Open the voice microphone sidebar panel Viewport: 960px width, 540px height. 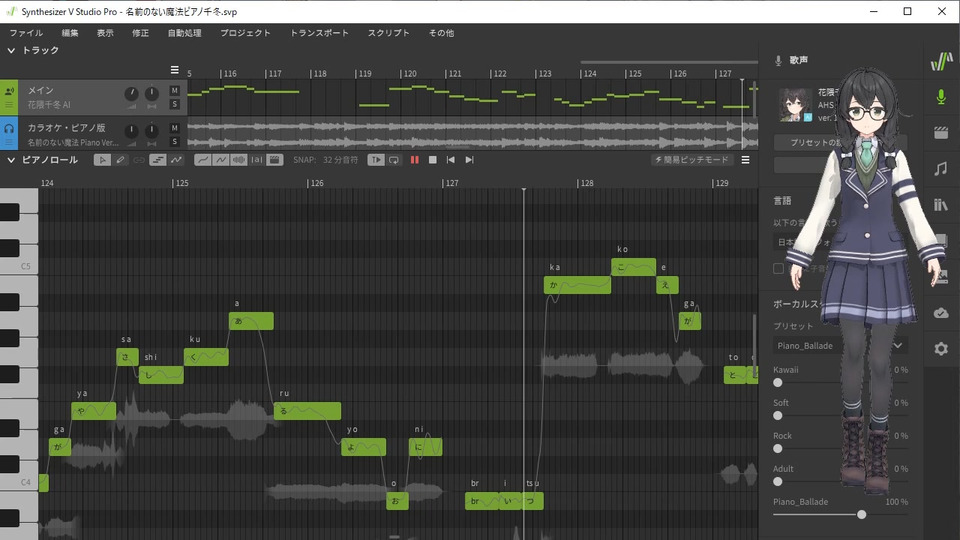pos(941,97)
